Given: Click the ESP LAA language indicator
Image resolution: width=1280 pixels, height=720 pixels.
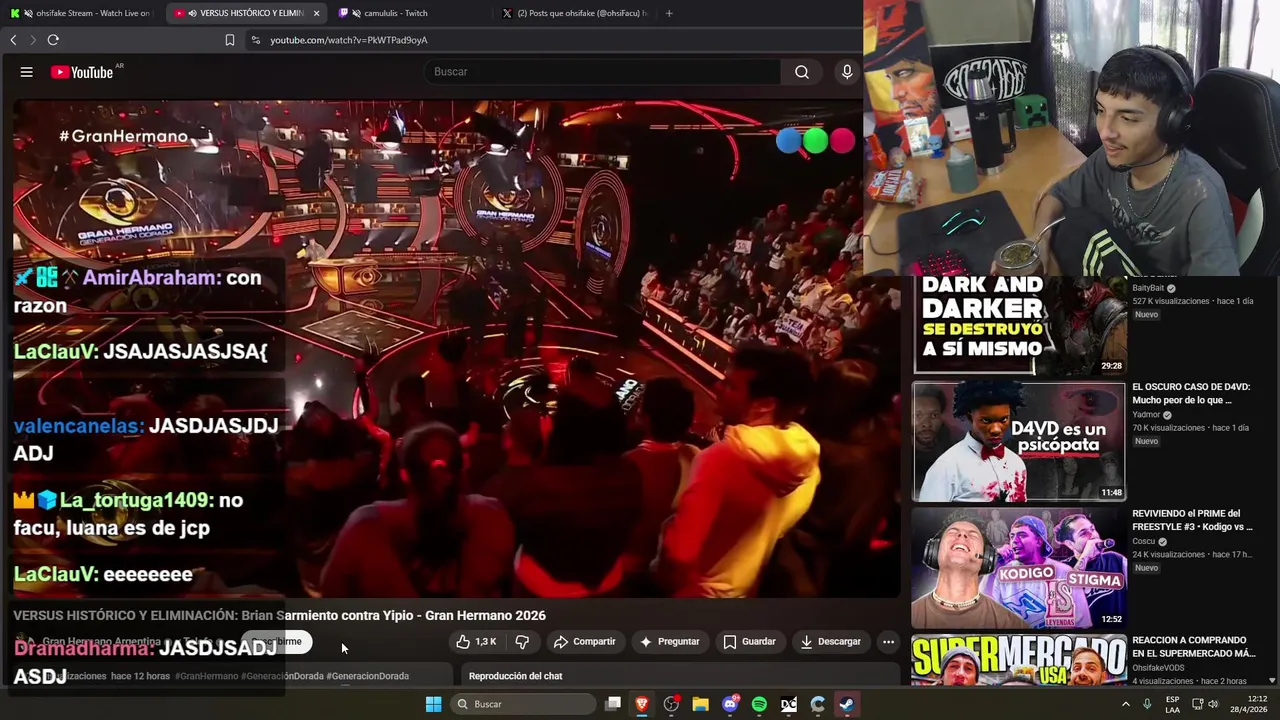Looking at the screenshot, I should (x=1172, y=704).
